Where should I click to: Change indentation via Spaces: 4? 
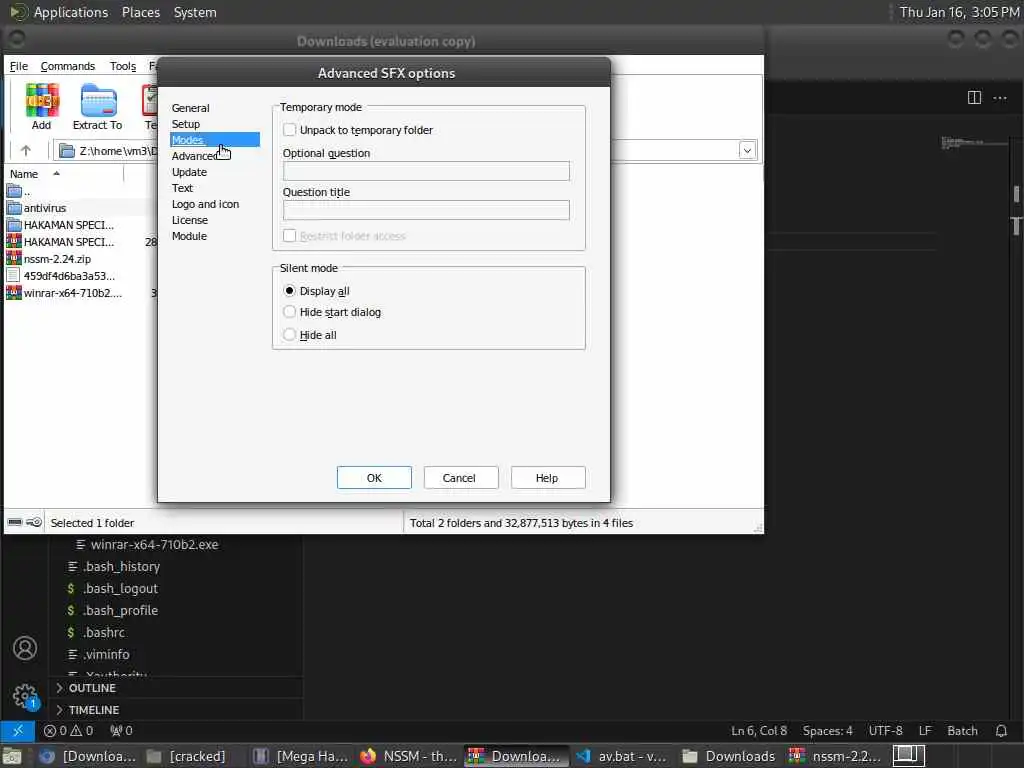click(x=827, y=731)
